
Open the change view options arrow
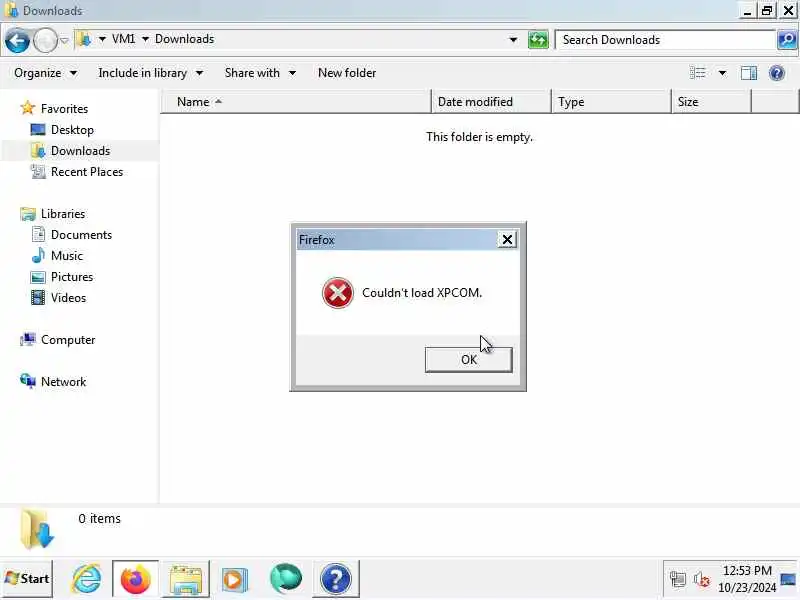click(x=722, y=73)
